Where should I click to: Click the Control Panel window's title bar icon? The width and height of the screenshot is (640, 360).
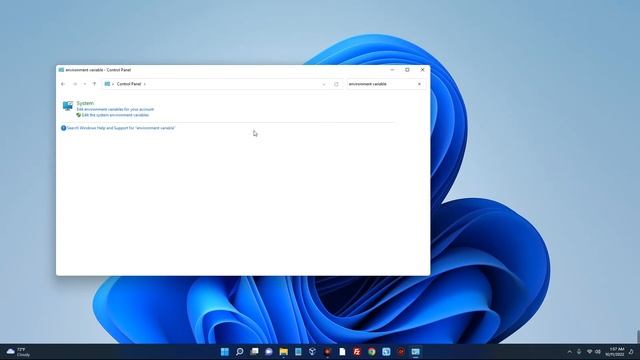tap(61, 70)
